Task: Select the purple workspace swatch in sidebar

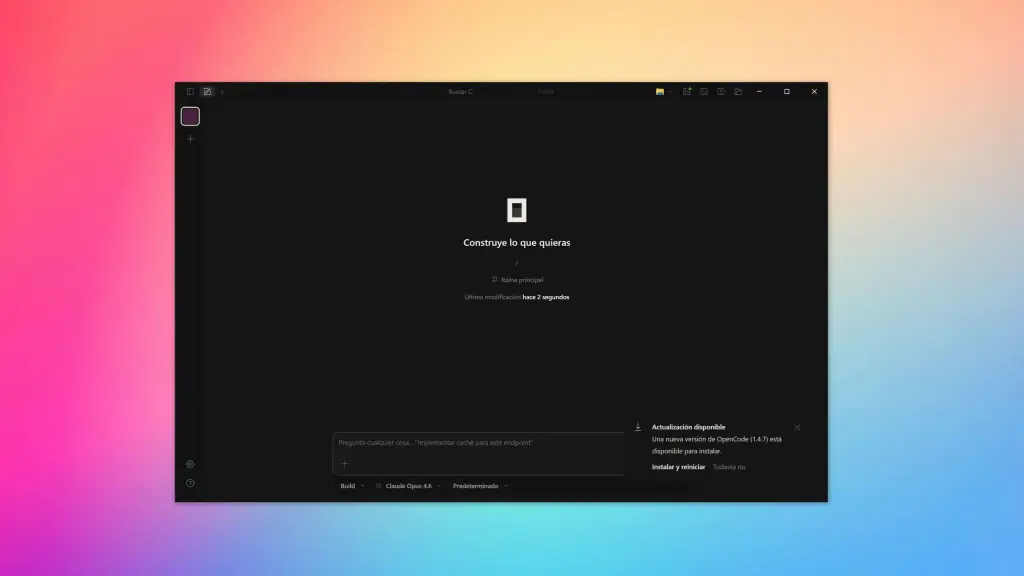Action: (x=190, y=116)
